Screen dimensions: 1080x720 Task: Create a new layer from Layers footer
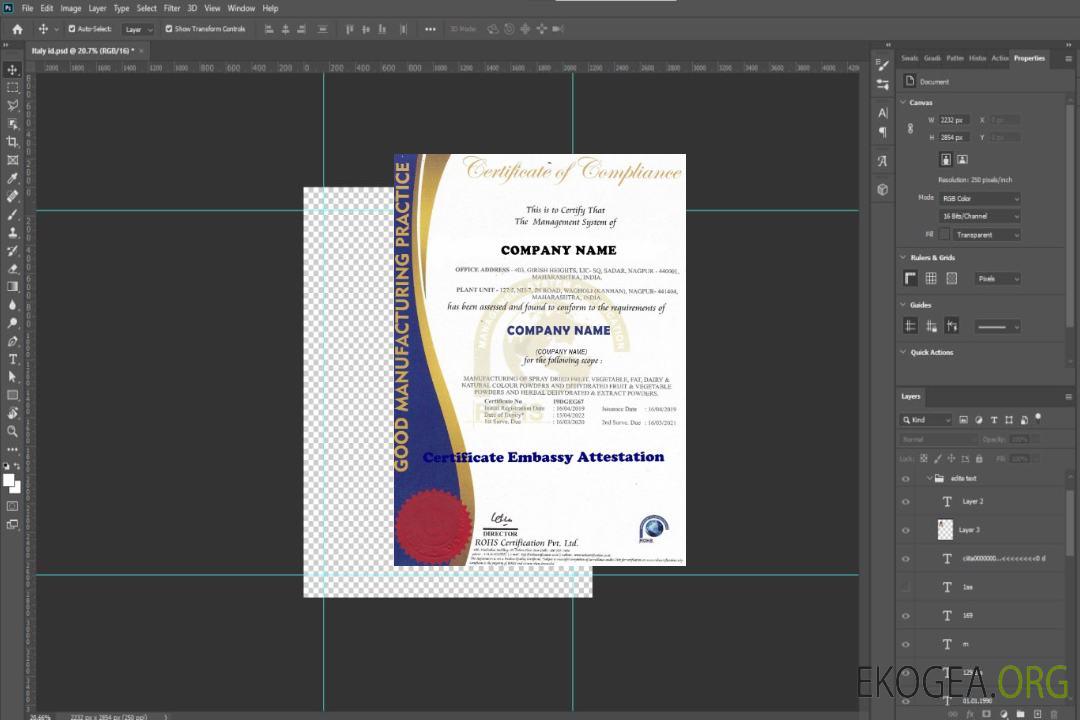(1037, 714)
